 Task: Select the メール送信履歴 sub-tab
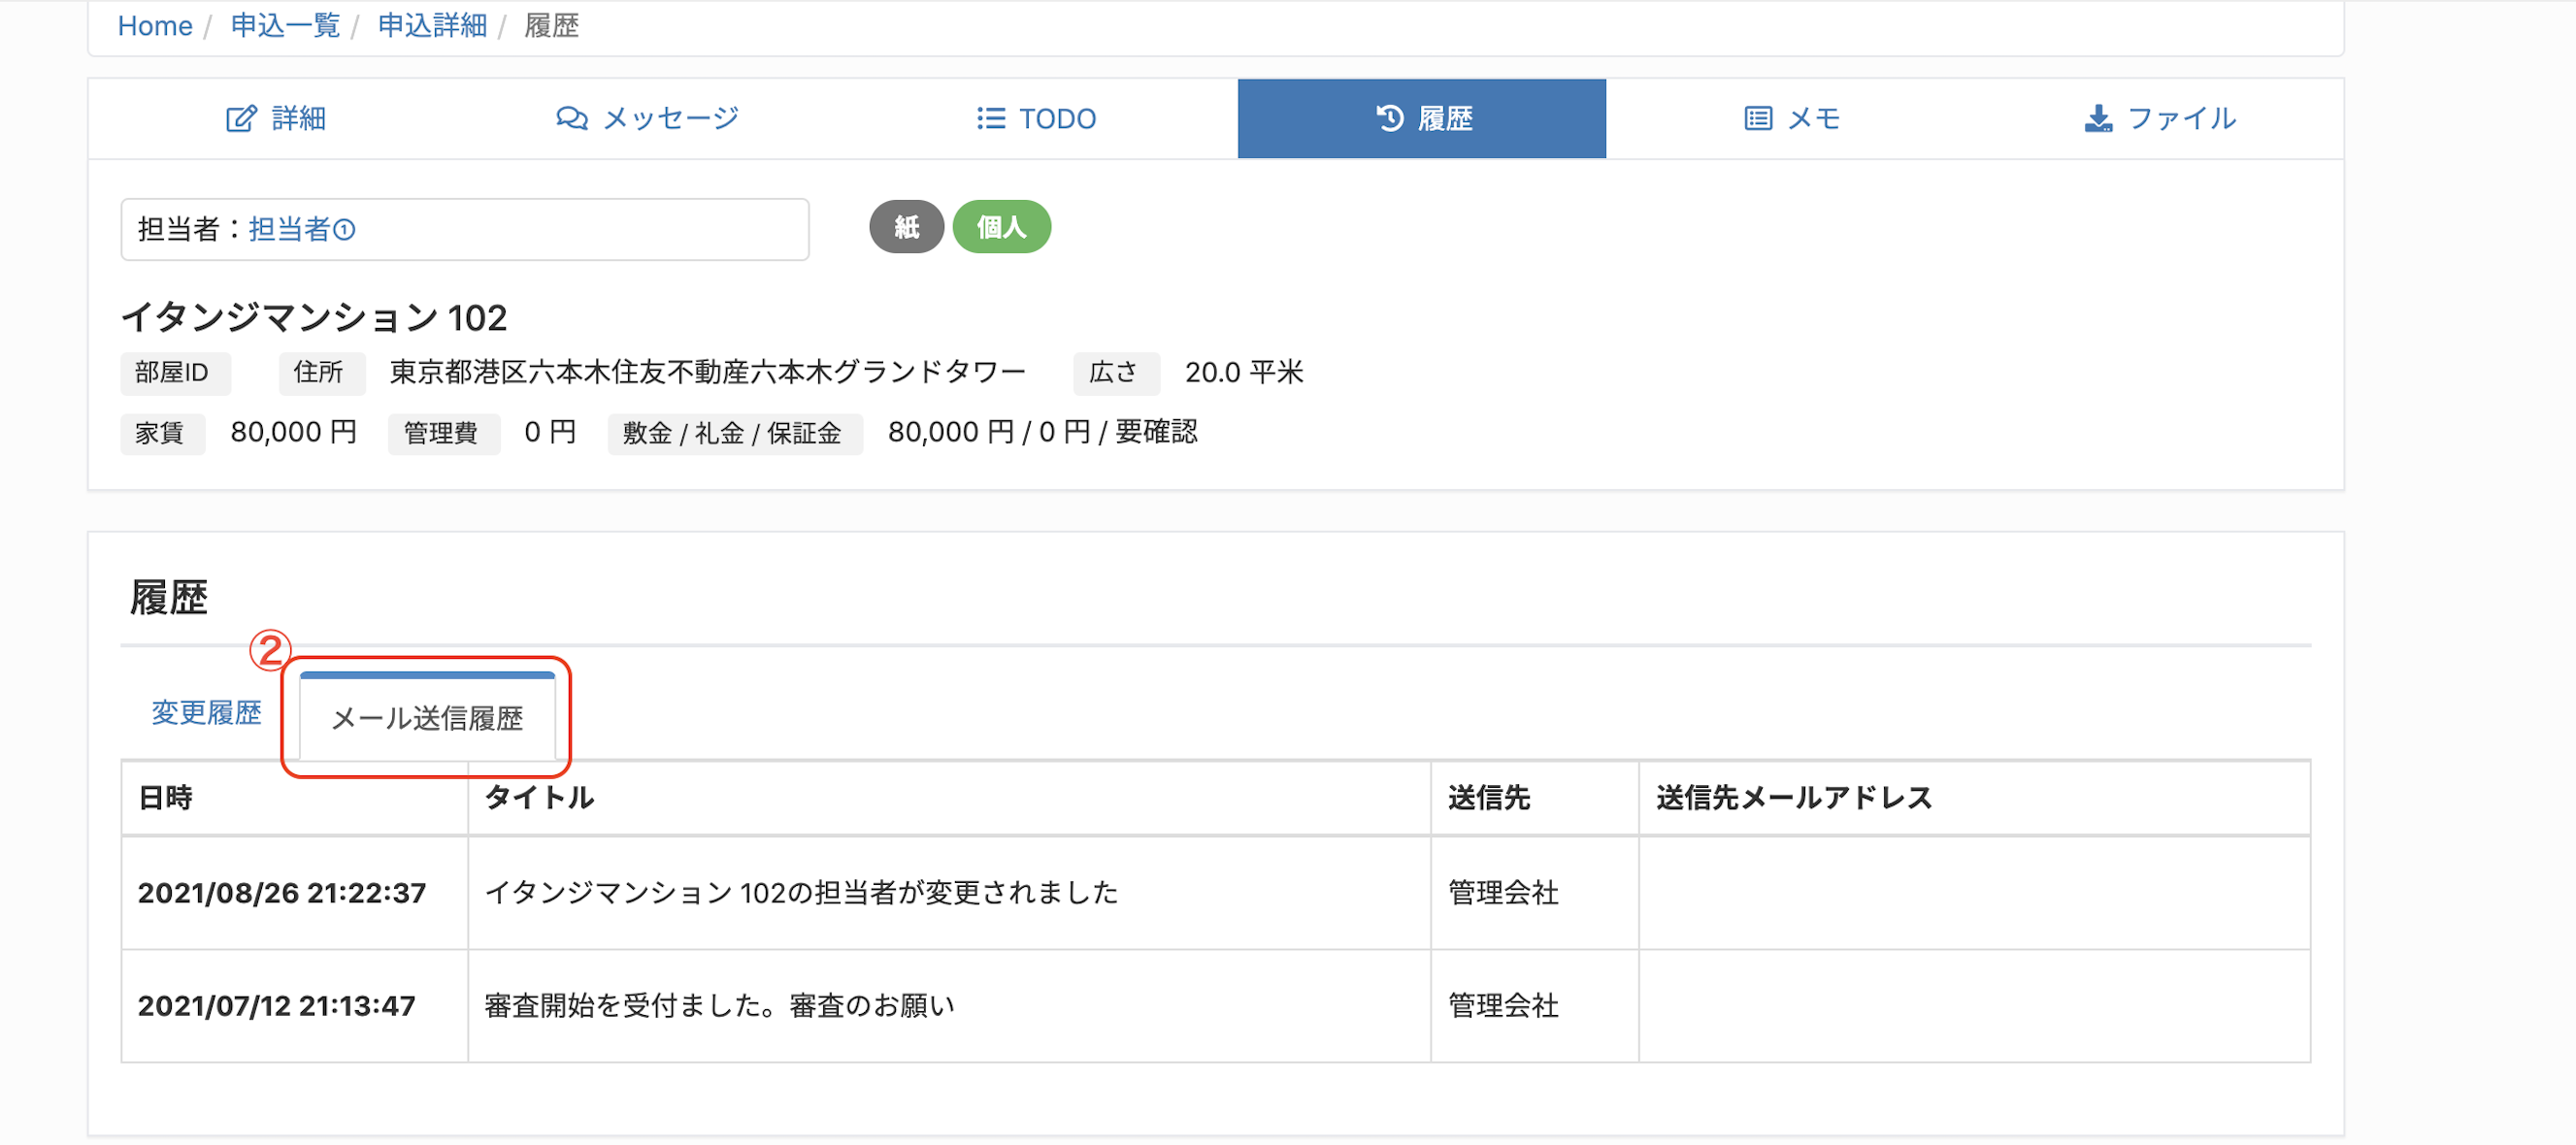pos(427,718)
